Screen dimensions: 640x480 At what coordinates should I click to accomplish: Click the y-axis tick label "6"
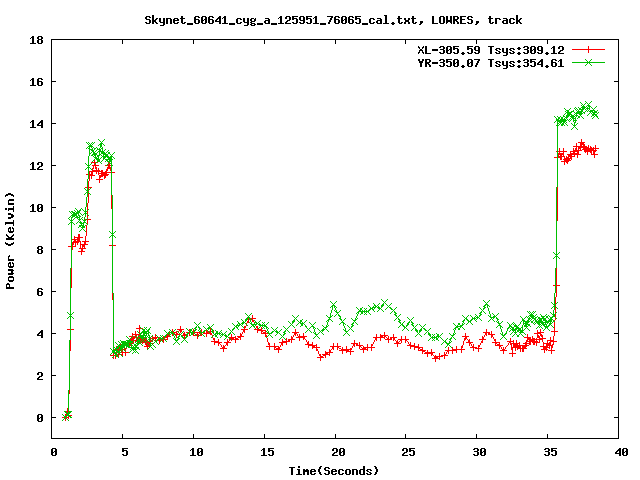click(x=40, y=292)
